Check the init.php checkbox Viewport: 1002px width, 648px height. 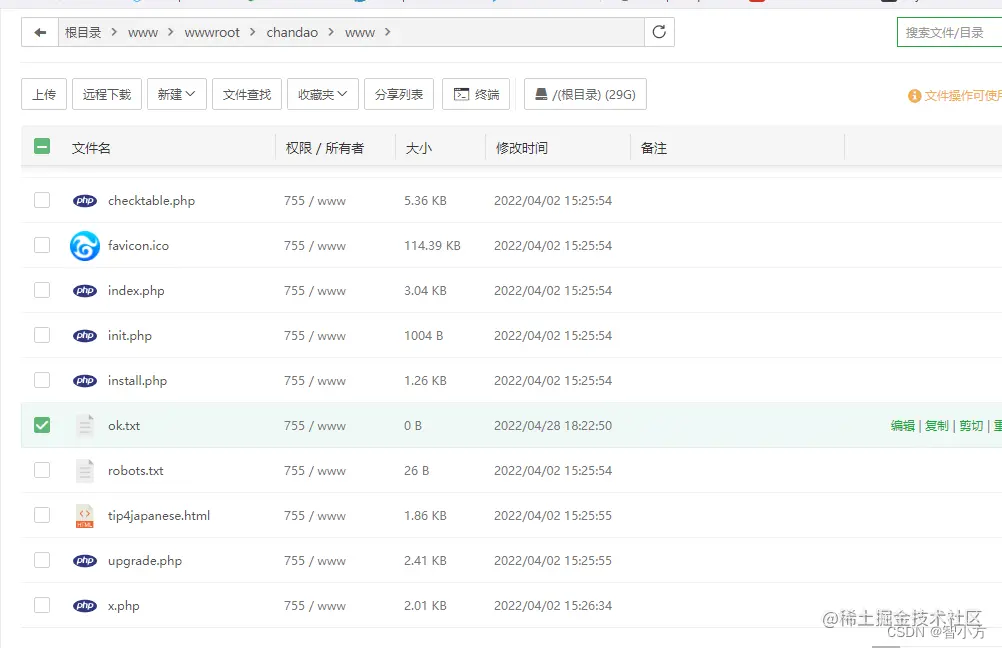pos(42,335)
